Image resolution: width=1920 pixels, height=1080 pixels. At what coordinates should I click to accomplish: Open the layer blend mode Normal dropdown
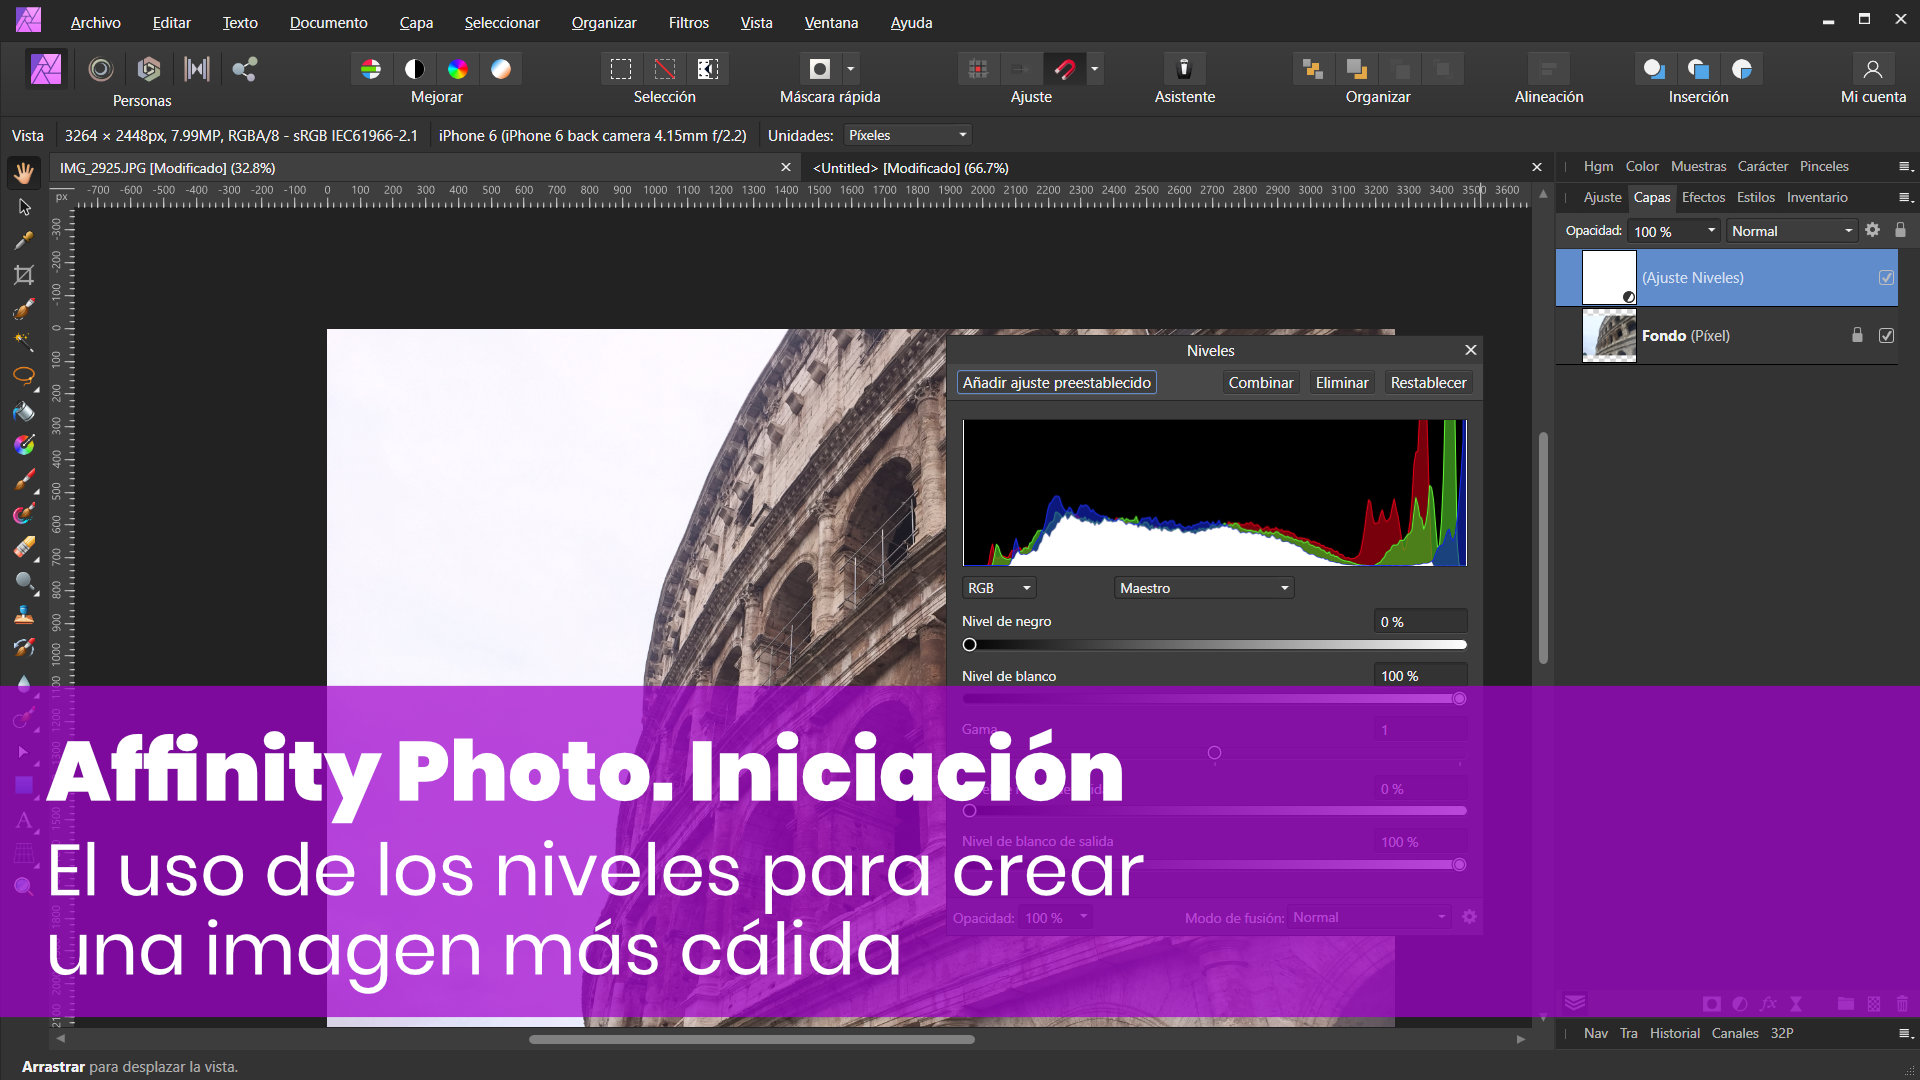coord(1791,231)
